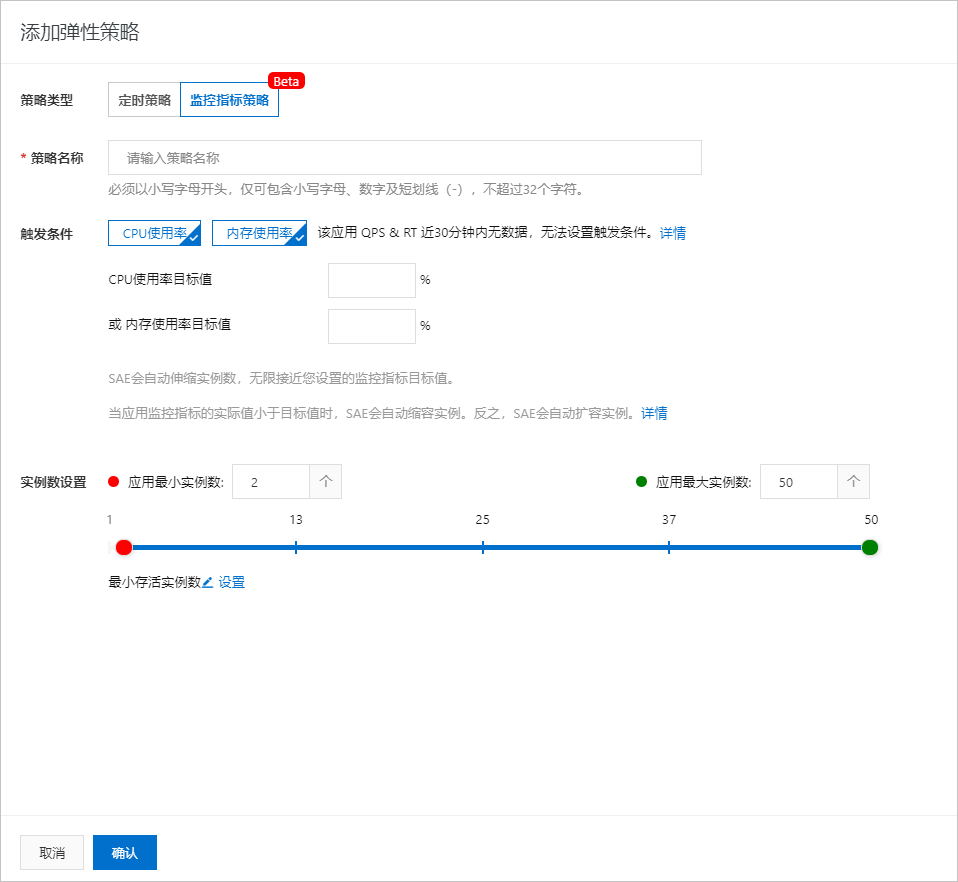This screenshot has height=882, width=958.
Task: Click slider track at the 25 mark
Action: (x=483, y=547)
